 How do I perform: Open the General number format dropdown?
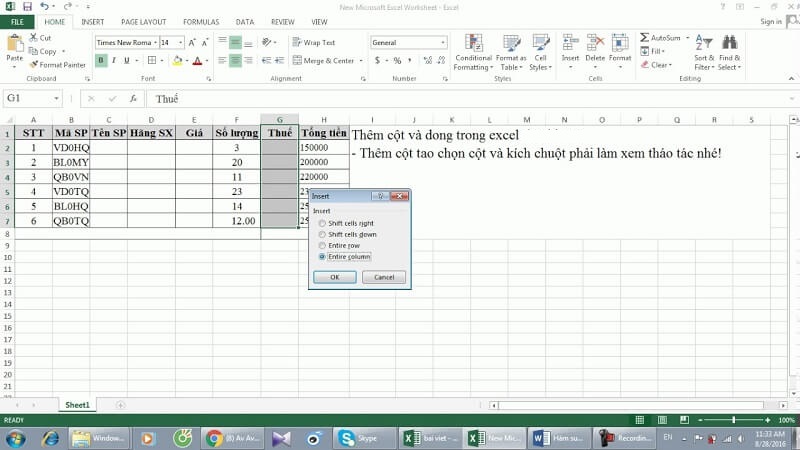[442, 42]
